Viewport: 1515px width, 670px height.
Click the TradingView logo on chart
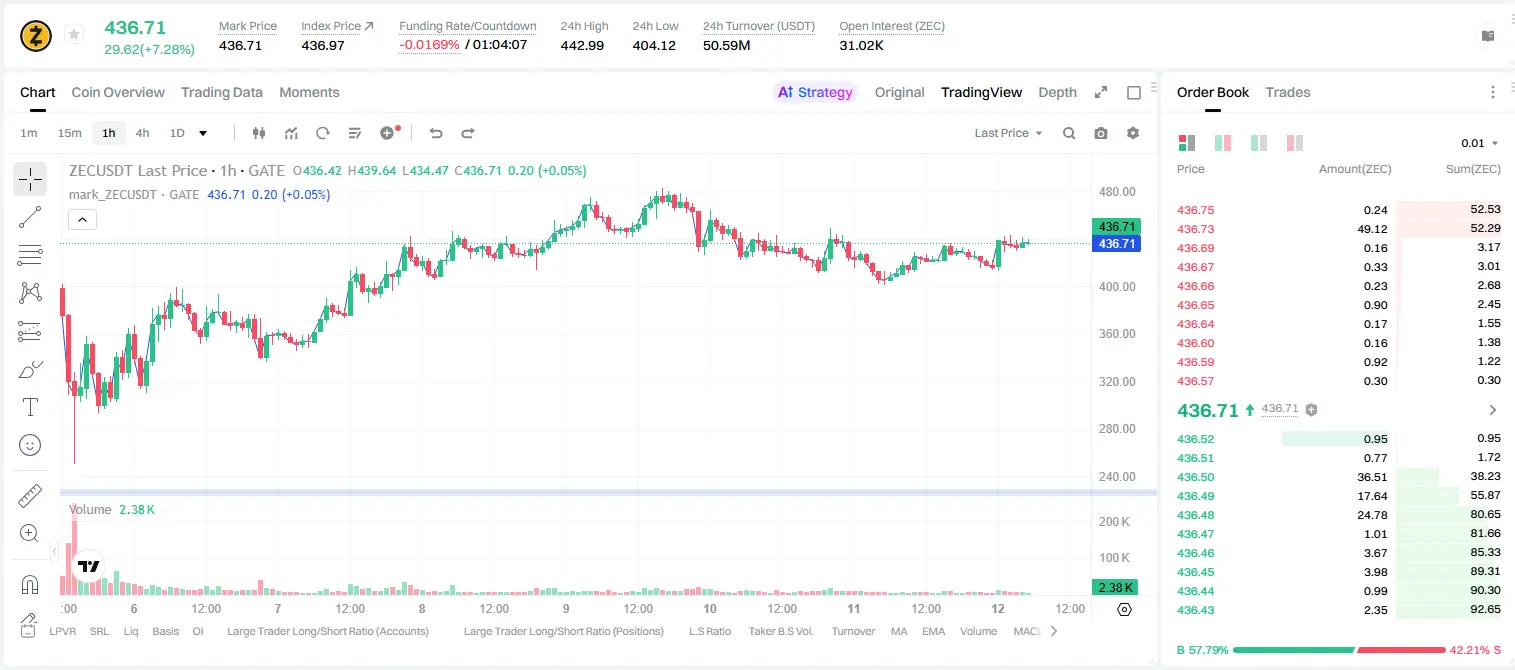coord(89,566)
